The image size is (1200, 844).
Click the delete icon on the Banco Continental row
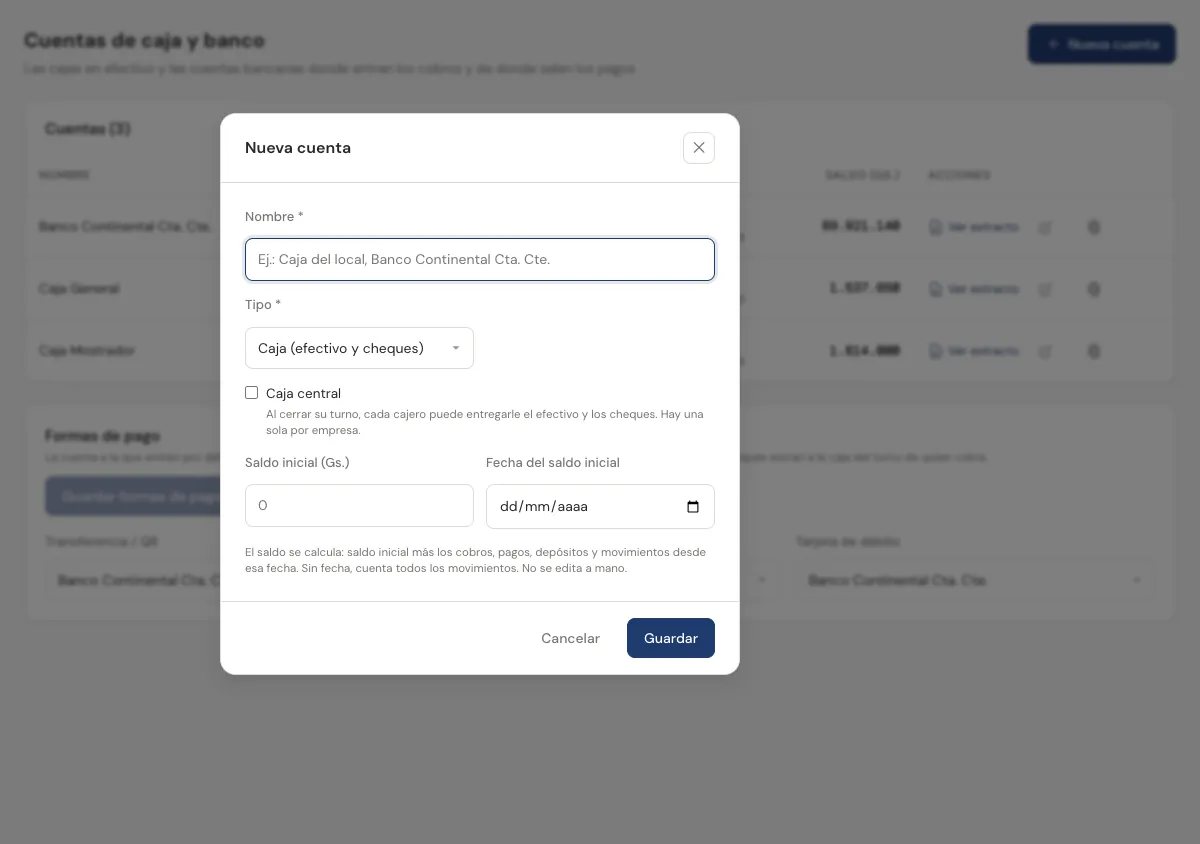click(x=1094, y=227)
